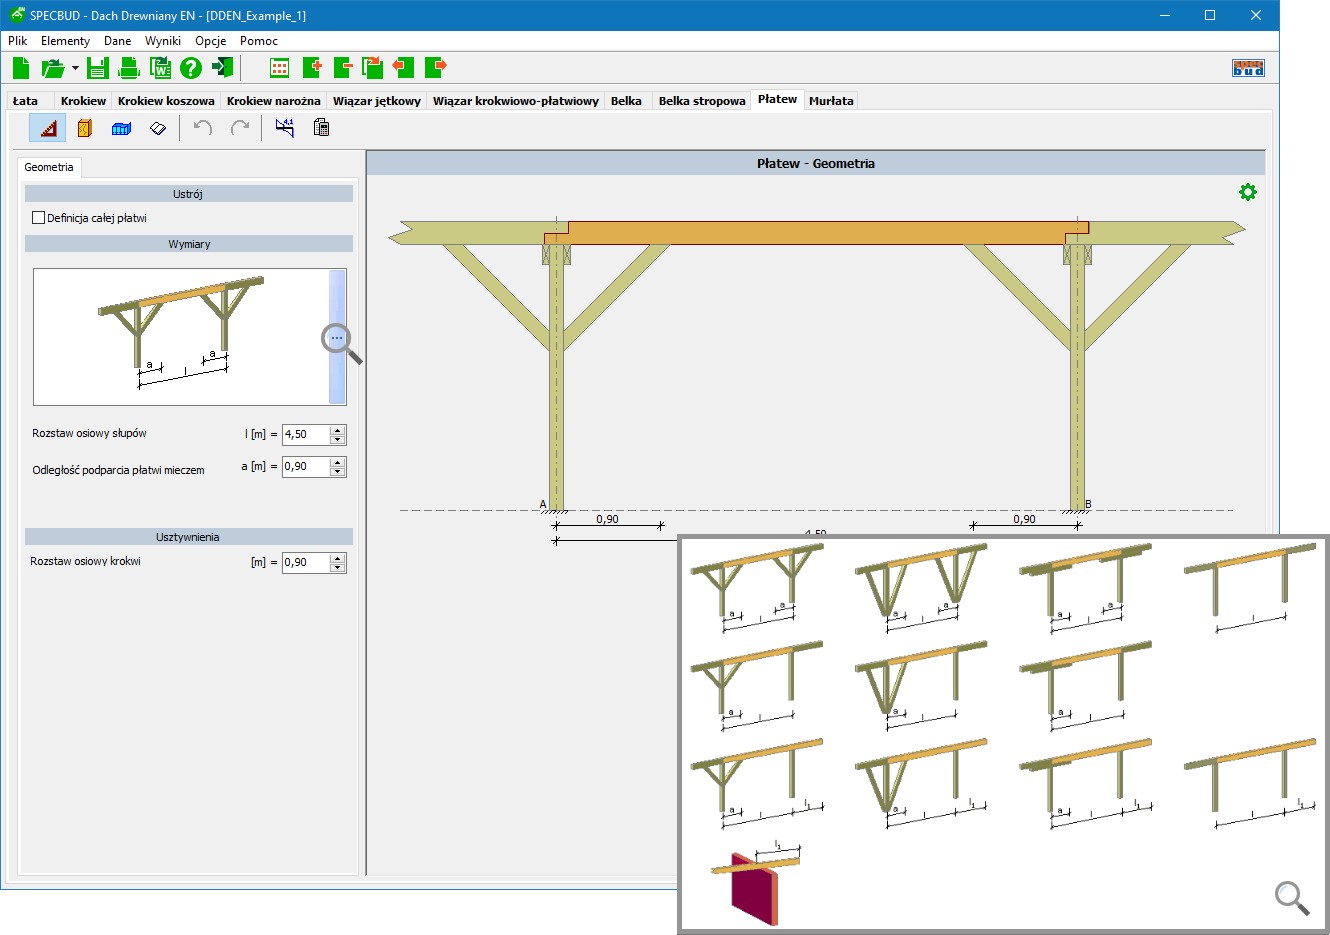Open the Wyniki menu

point(162,41)
